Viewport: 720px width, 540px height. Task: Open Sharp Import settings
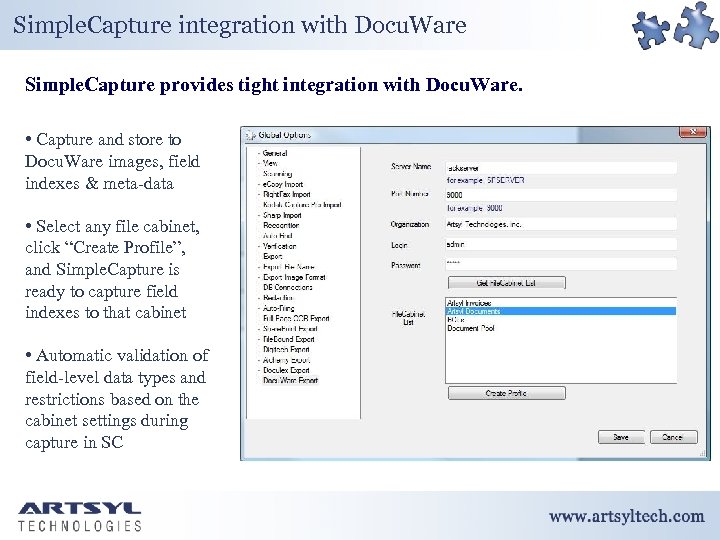pos(282,215)
